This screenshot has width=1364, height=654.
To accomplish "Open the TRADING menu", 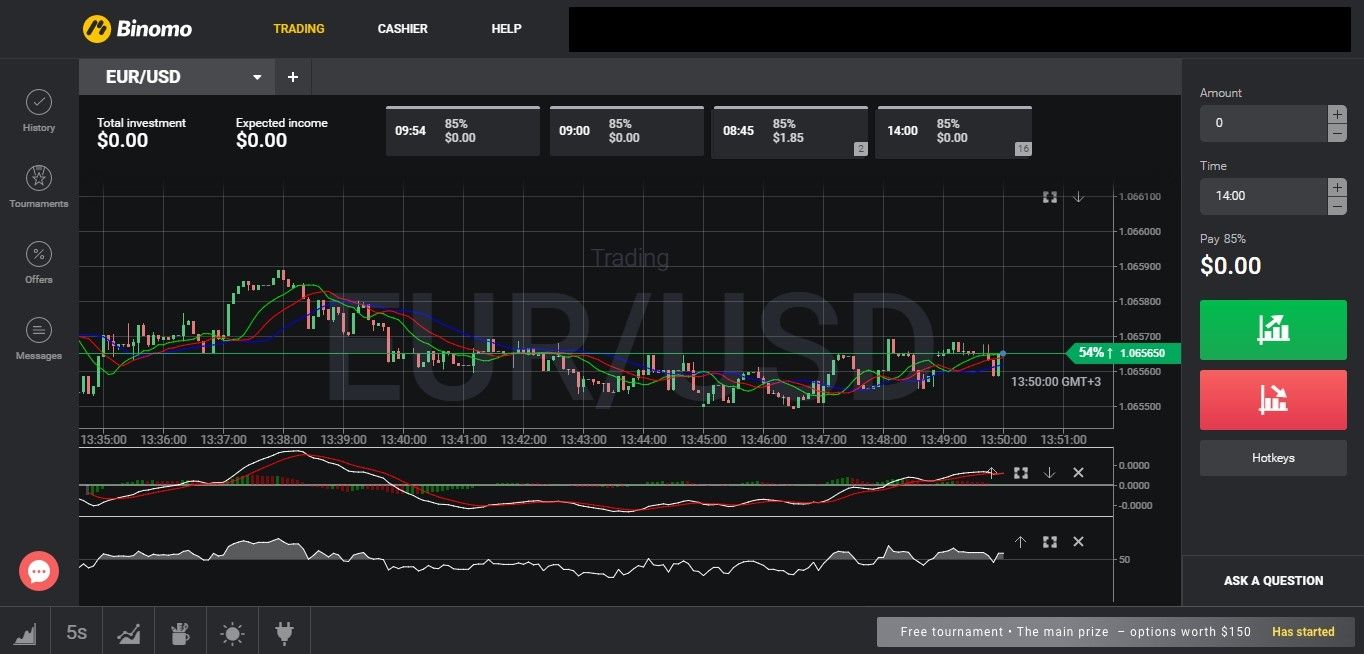I will [x=299, y=29].
